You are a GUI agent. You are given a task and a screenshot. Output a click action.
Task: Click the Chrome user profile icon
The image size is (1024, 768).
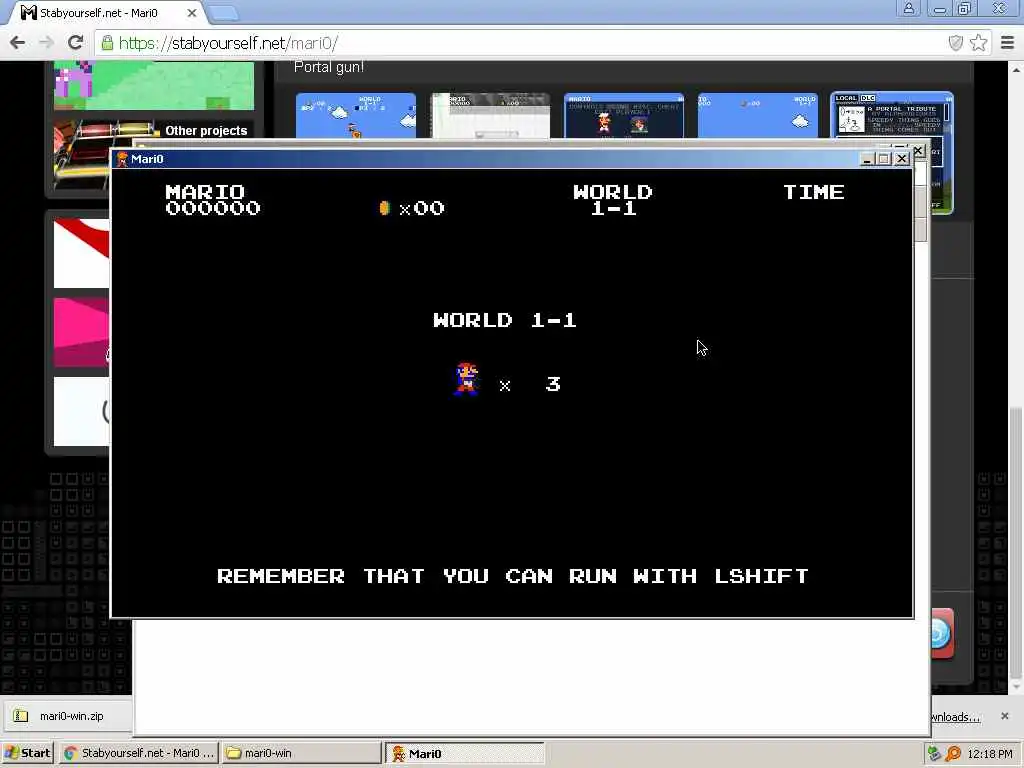[908, 8]
